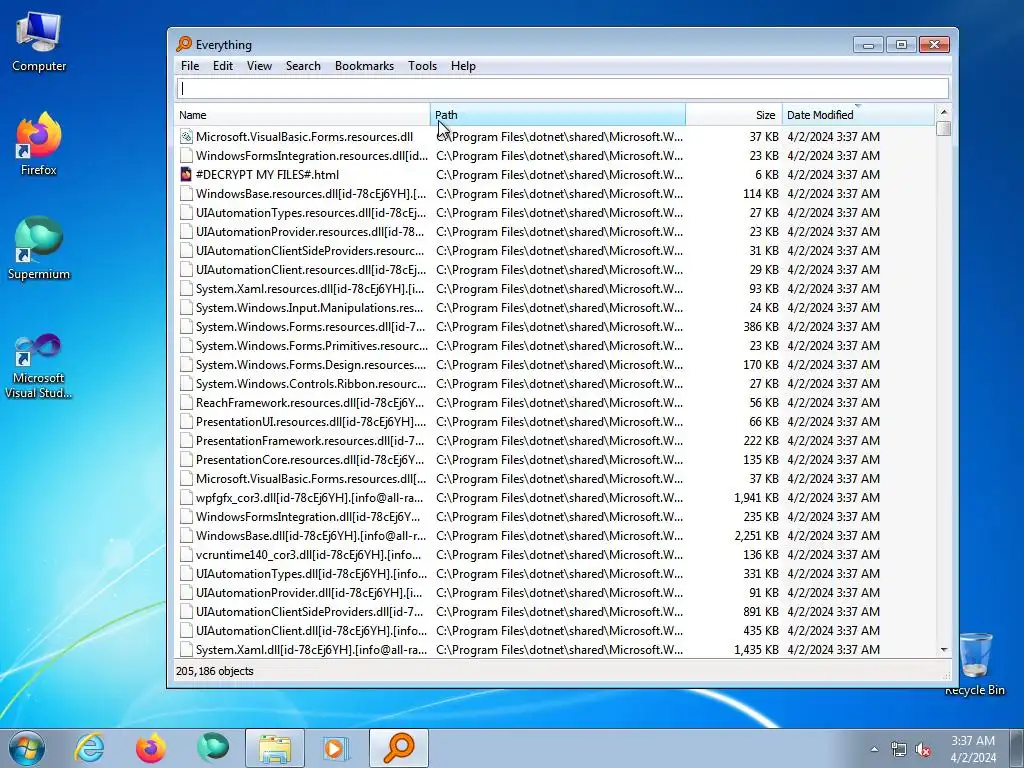Click the network status tray icon
Viewport: 1024px width, 768px height.
click(x=899, y=749)
